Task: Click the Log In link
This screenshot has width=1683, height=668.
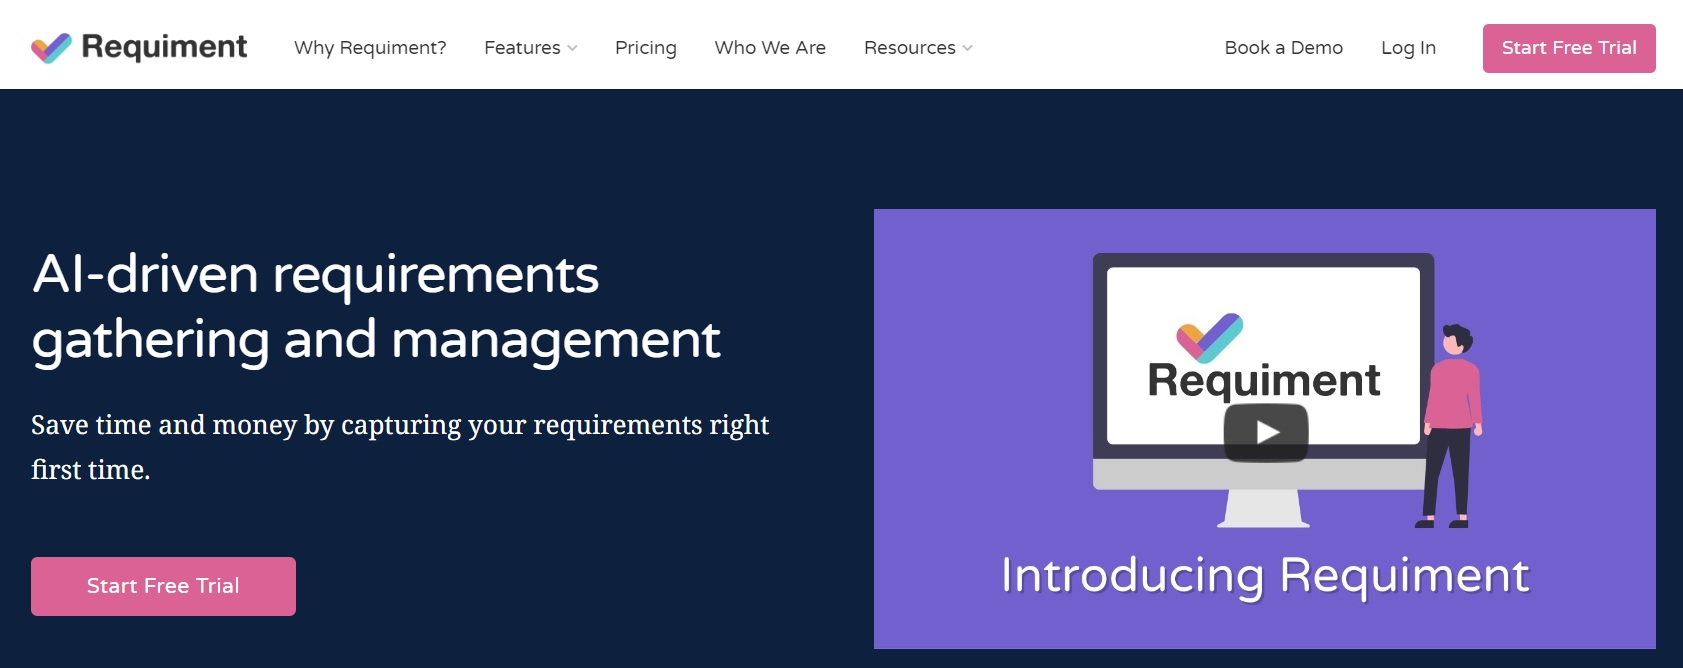Action: [1408, 48]
